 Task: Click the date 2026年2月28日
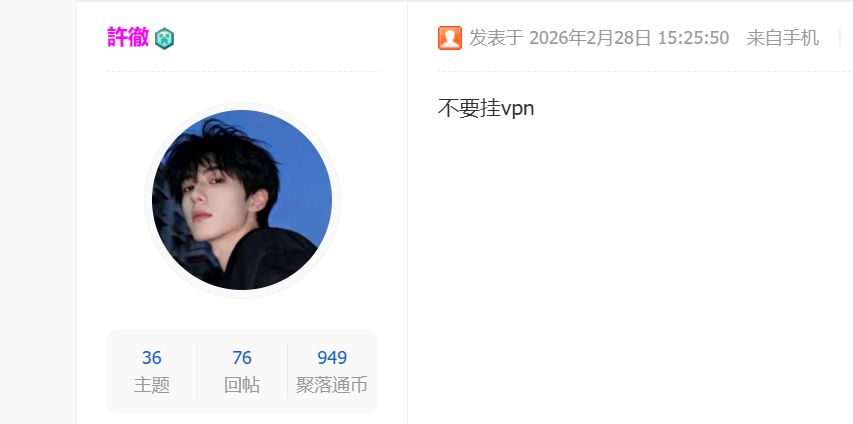(x=590, y=38)
